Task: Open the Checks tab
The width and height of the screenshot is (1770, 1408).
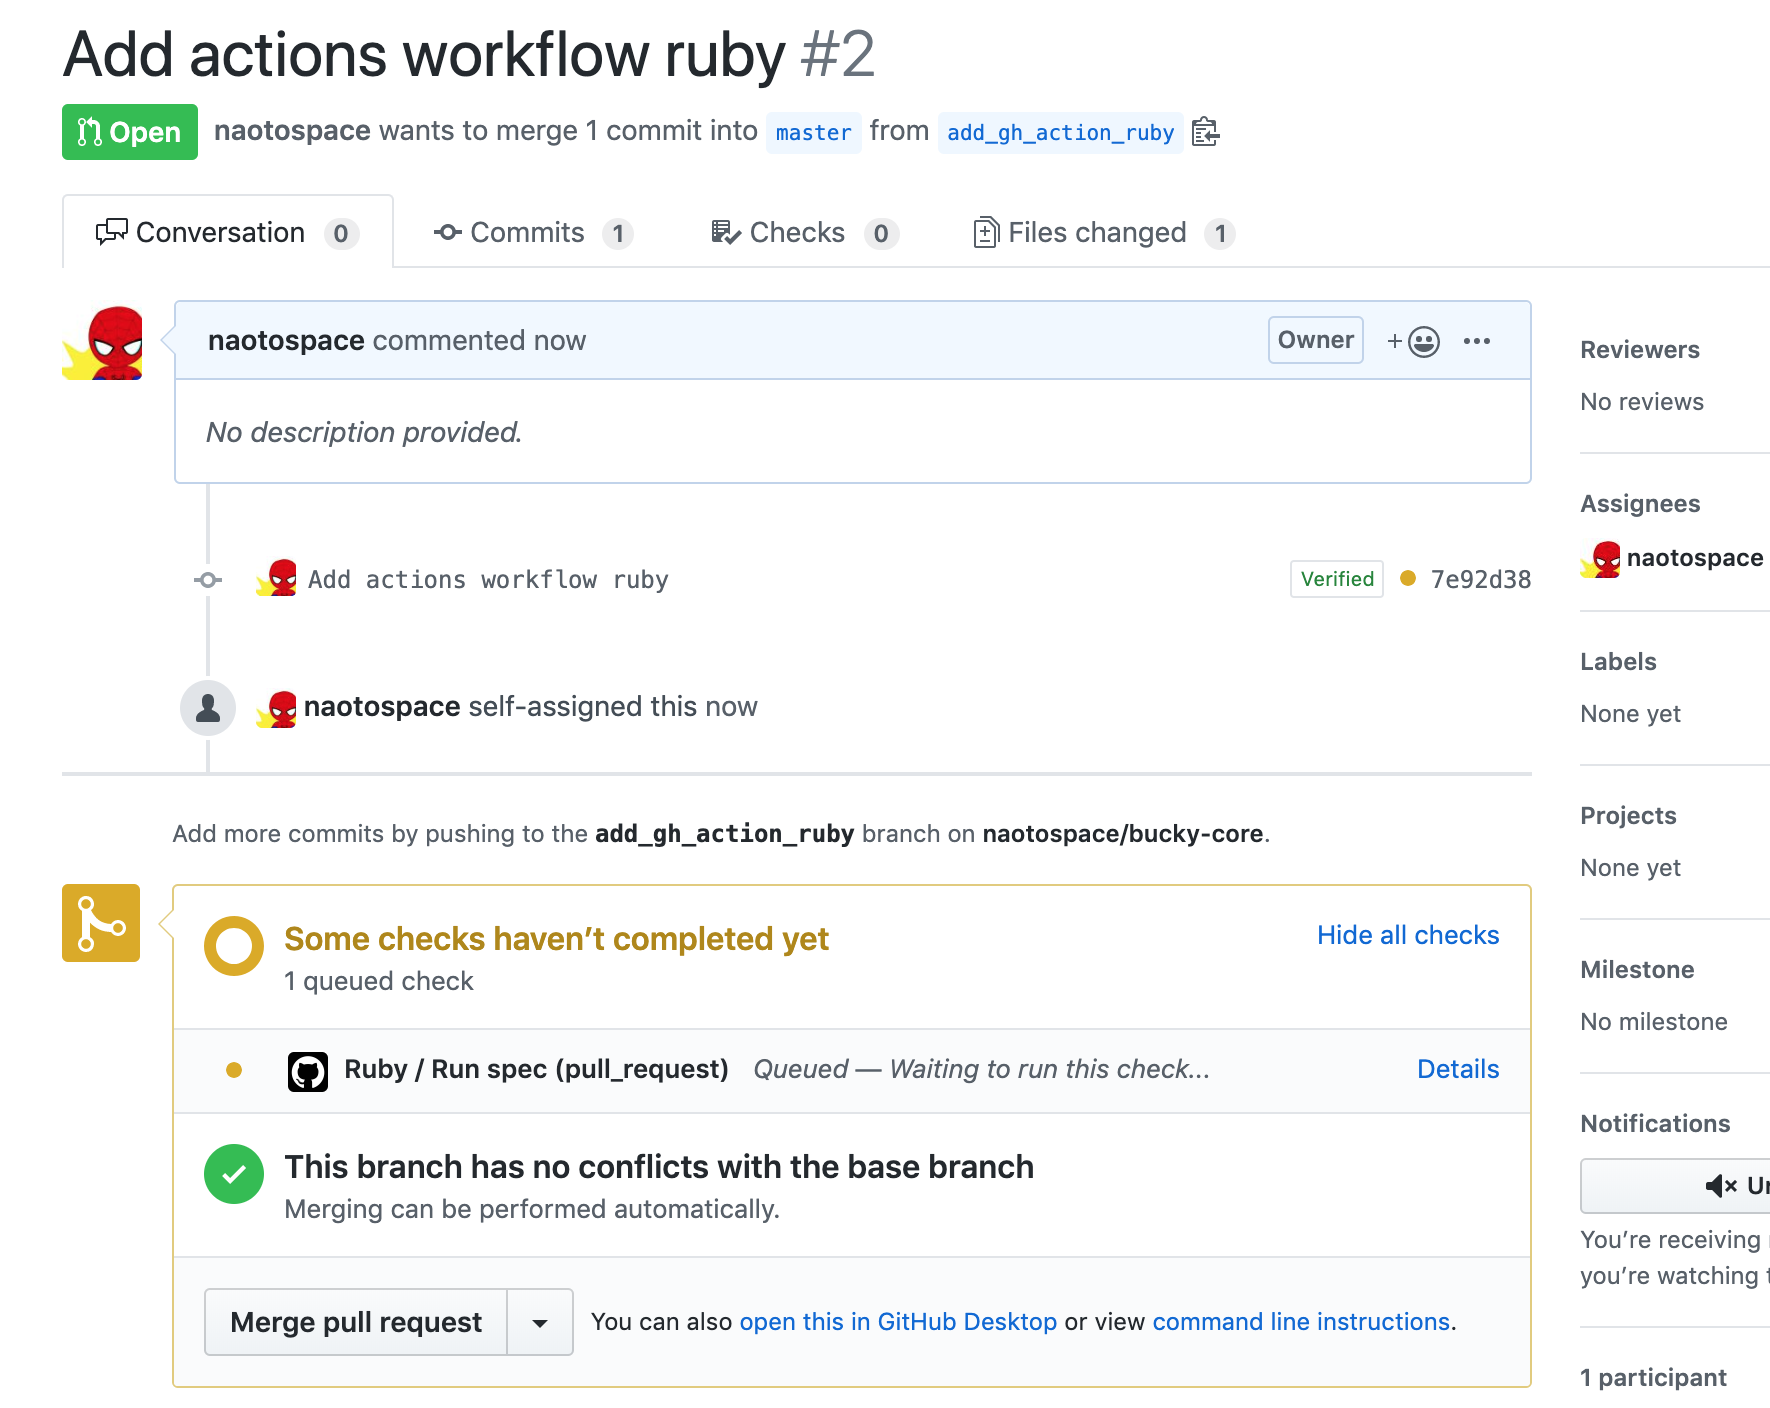Action: [804, 233]
